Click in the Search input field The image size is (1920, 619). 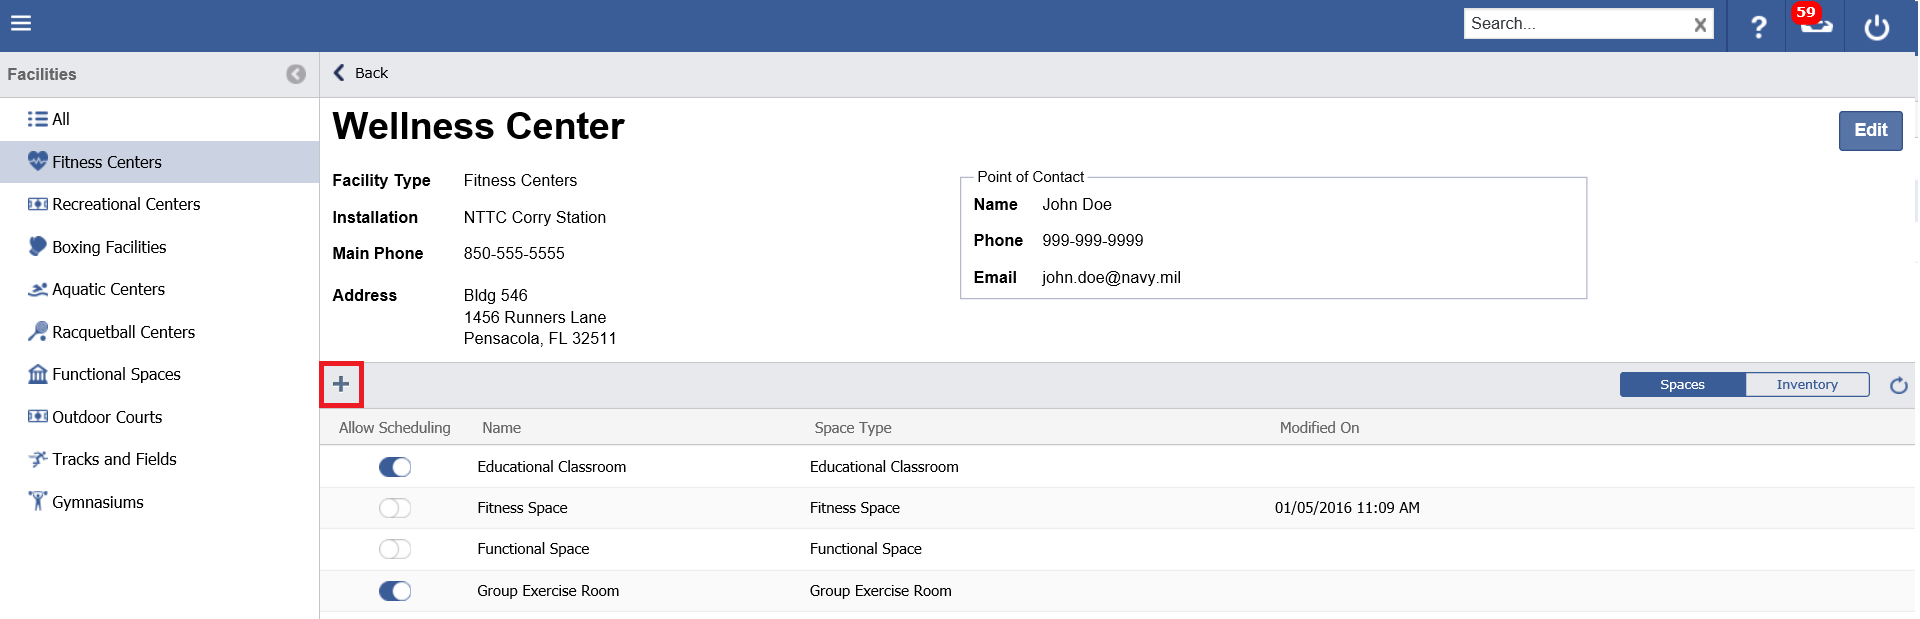pyautogui.click(x=1575, y=24)
